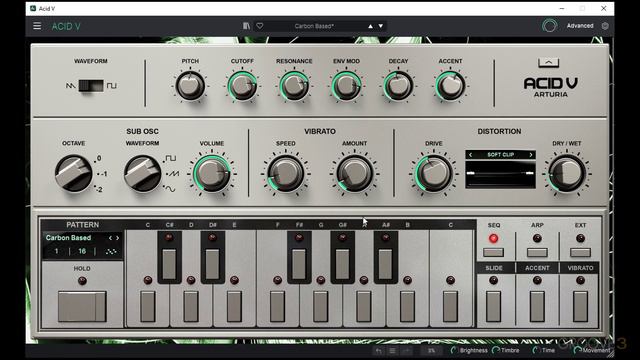Click the Carbon Based preset name field

pyautogui.click(x=314, y=26)
